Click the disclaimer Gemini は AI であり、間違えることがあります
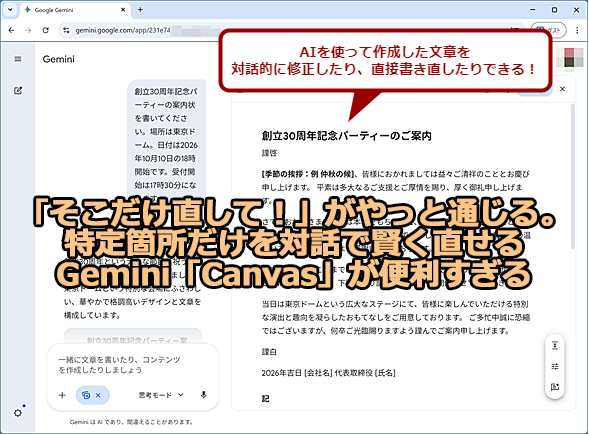Screen dimensions: 589x435 (131, 422)
